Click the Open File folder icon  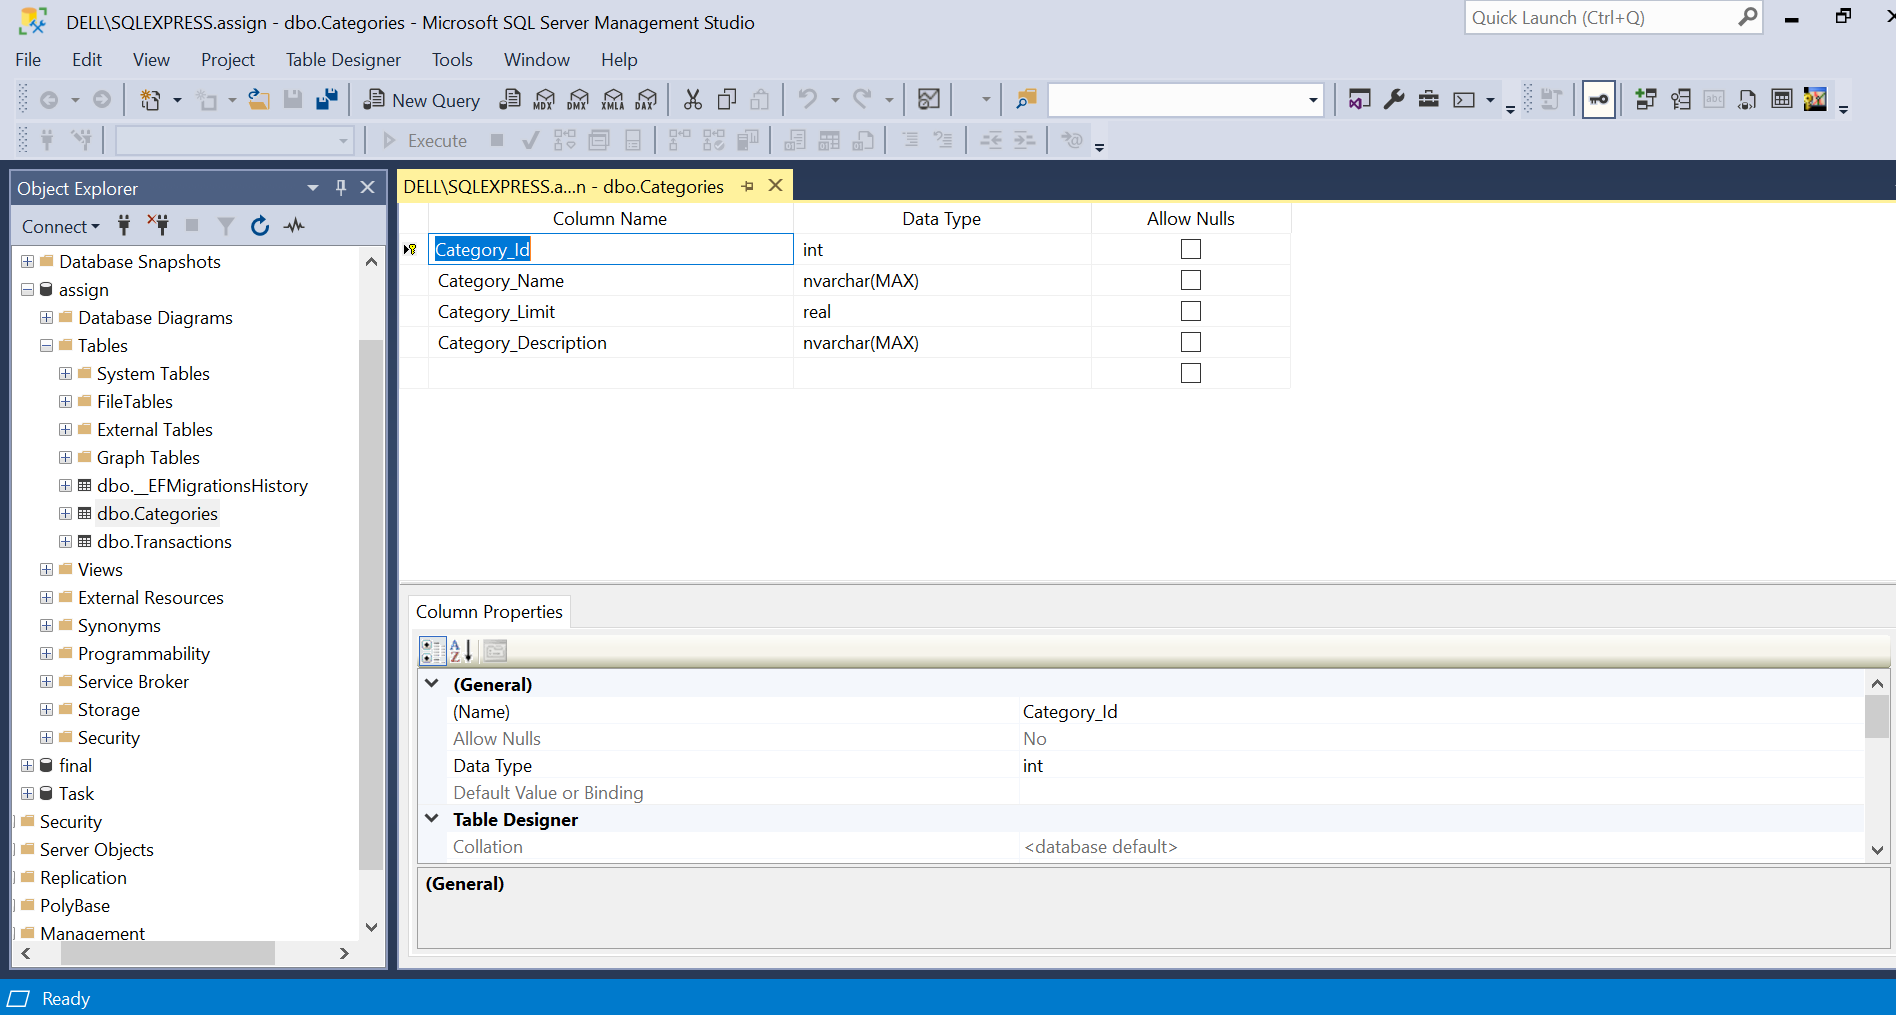tap(259, 100)
